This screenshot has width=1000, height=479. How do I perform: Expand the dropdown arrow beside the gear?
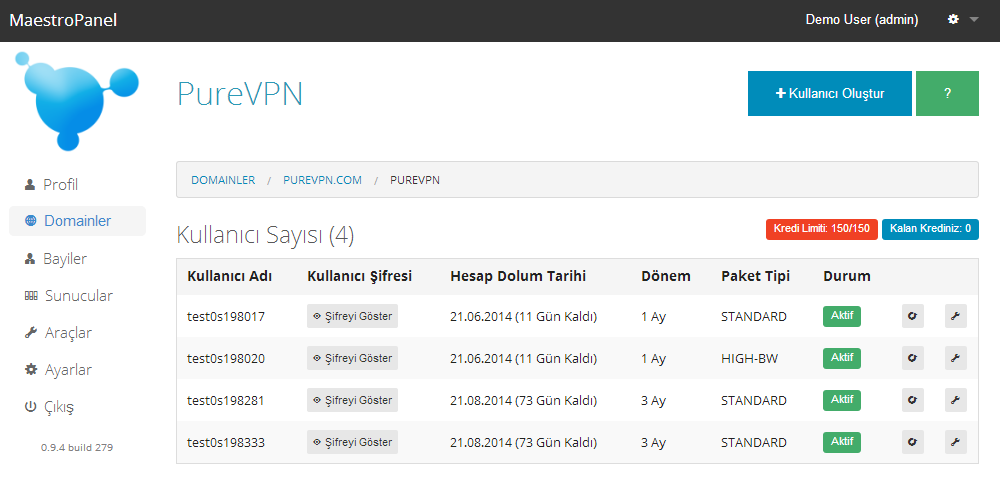click(x=973, y=20)
